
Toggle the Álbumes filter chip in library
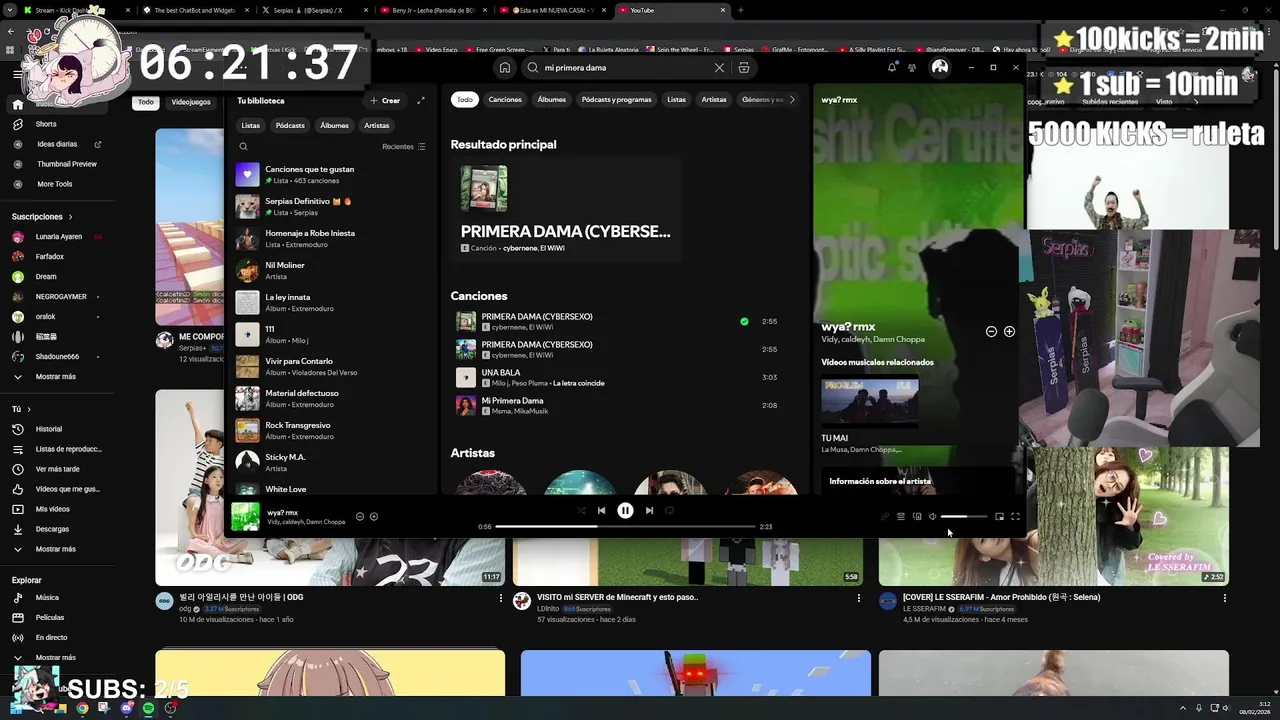point(334,126)
